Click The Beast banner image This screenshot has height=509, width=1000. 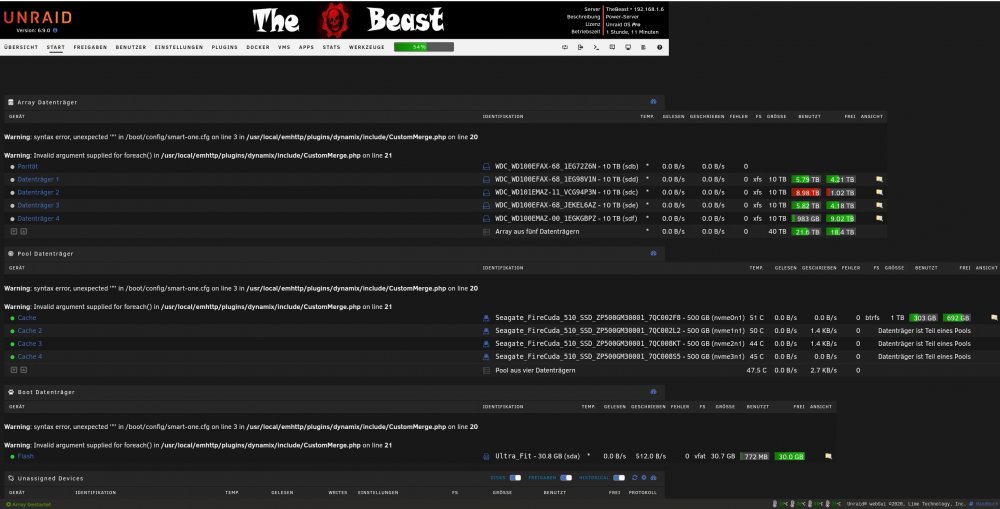coord(348,20)
